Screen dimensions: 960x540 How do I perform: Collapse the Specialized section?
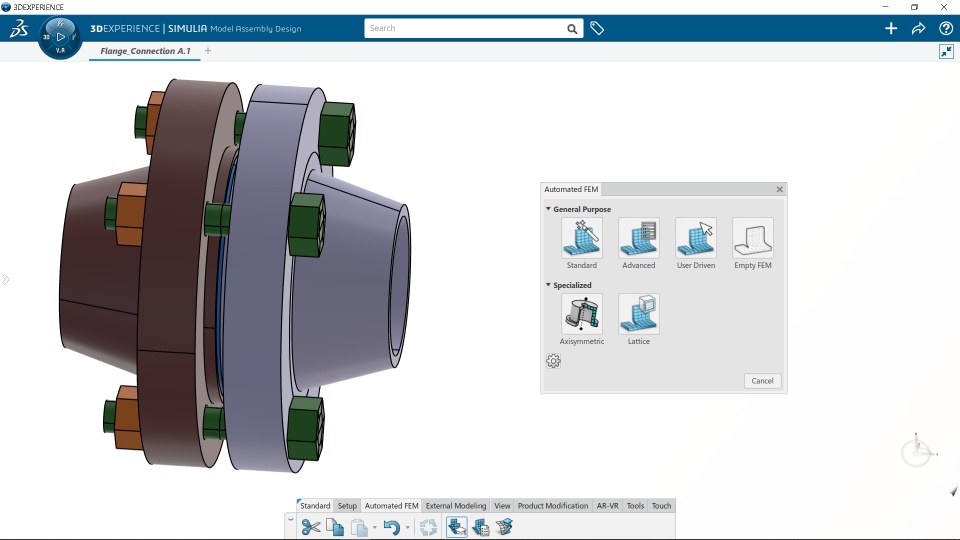coord(548,285)
